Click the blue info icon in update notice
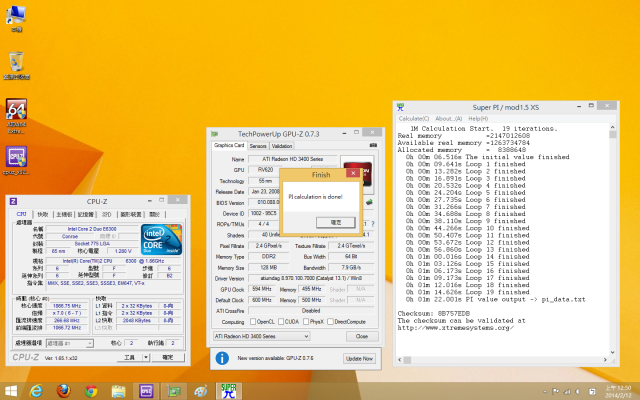This screenshot has width=640, height=400. point(222,358)
